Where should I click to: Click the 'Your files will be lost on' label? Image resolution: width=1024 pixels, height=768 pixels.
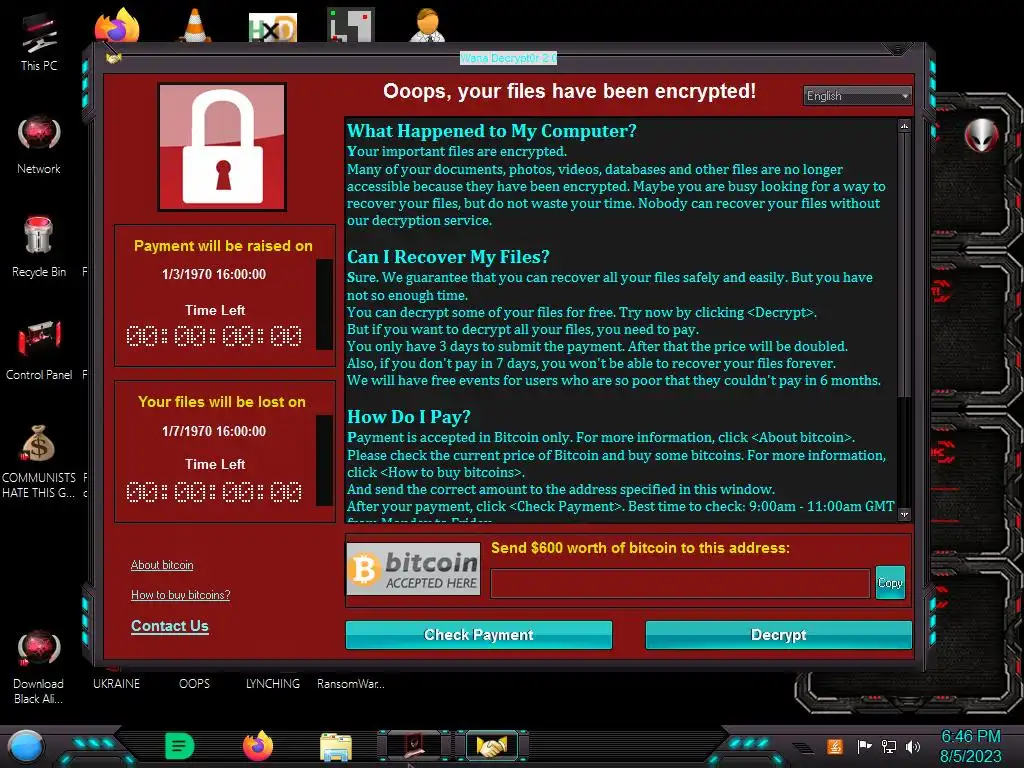tap(222, 402)
